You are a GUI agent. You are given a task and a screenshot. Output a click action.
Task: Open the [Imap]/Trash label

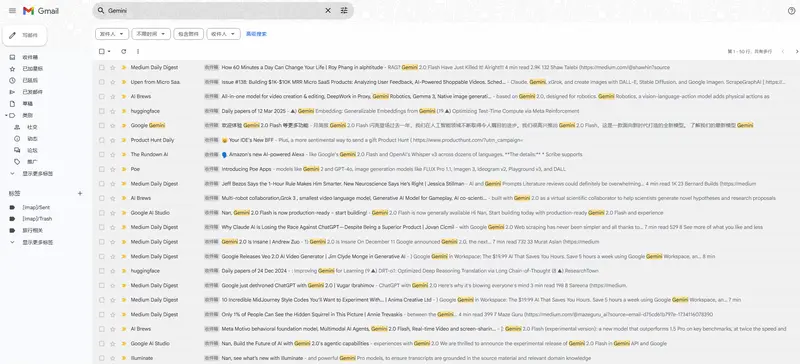click(37, 219)
